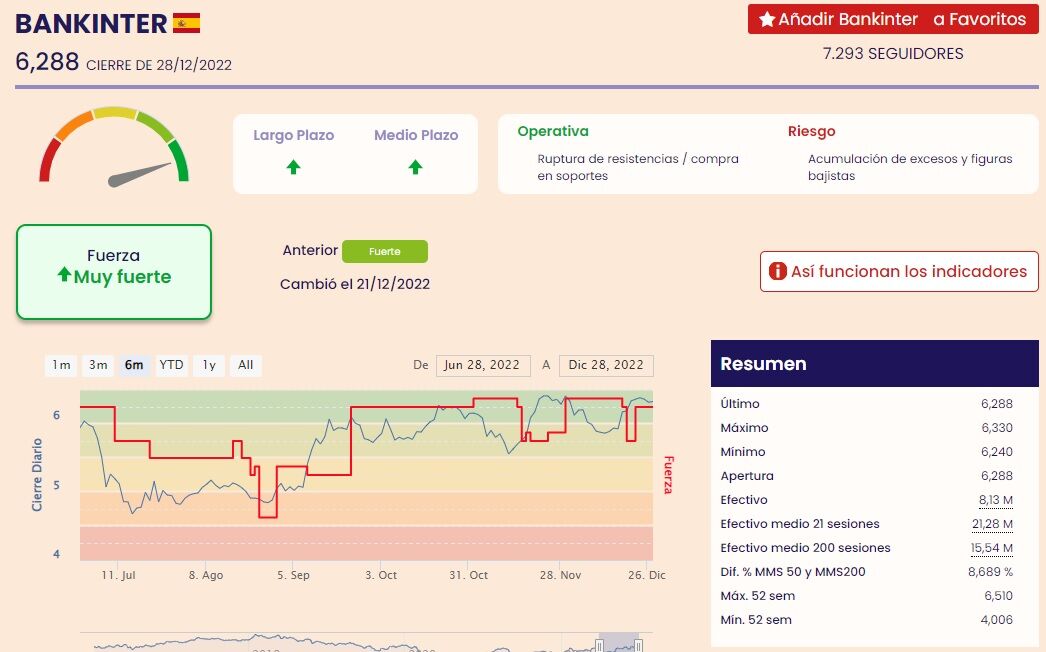Click the green Fuerte badge

click(385, 252)
